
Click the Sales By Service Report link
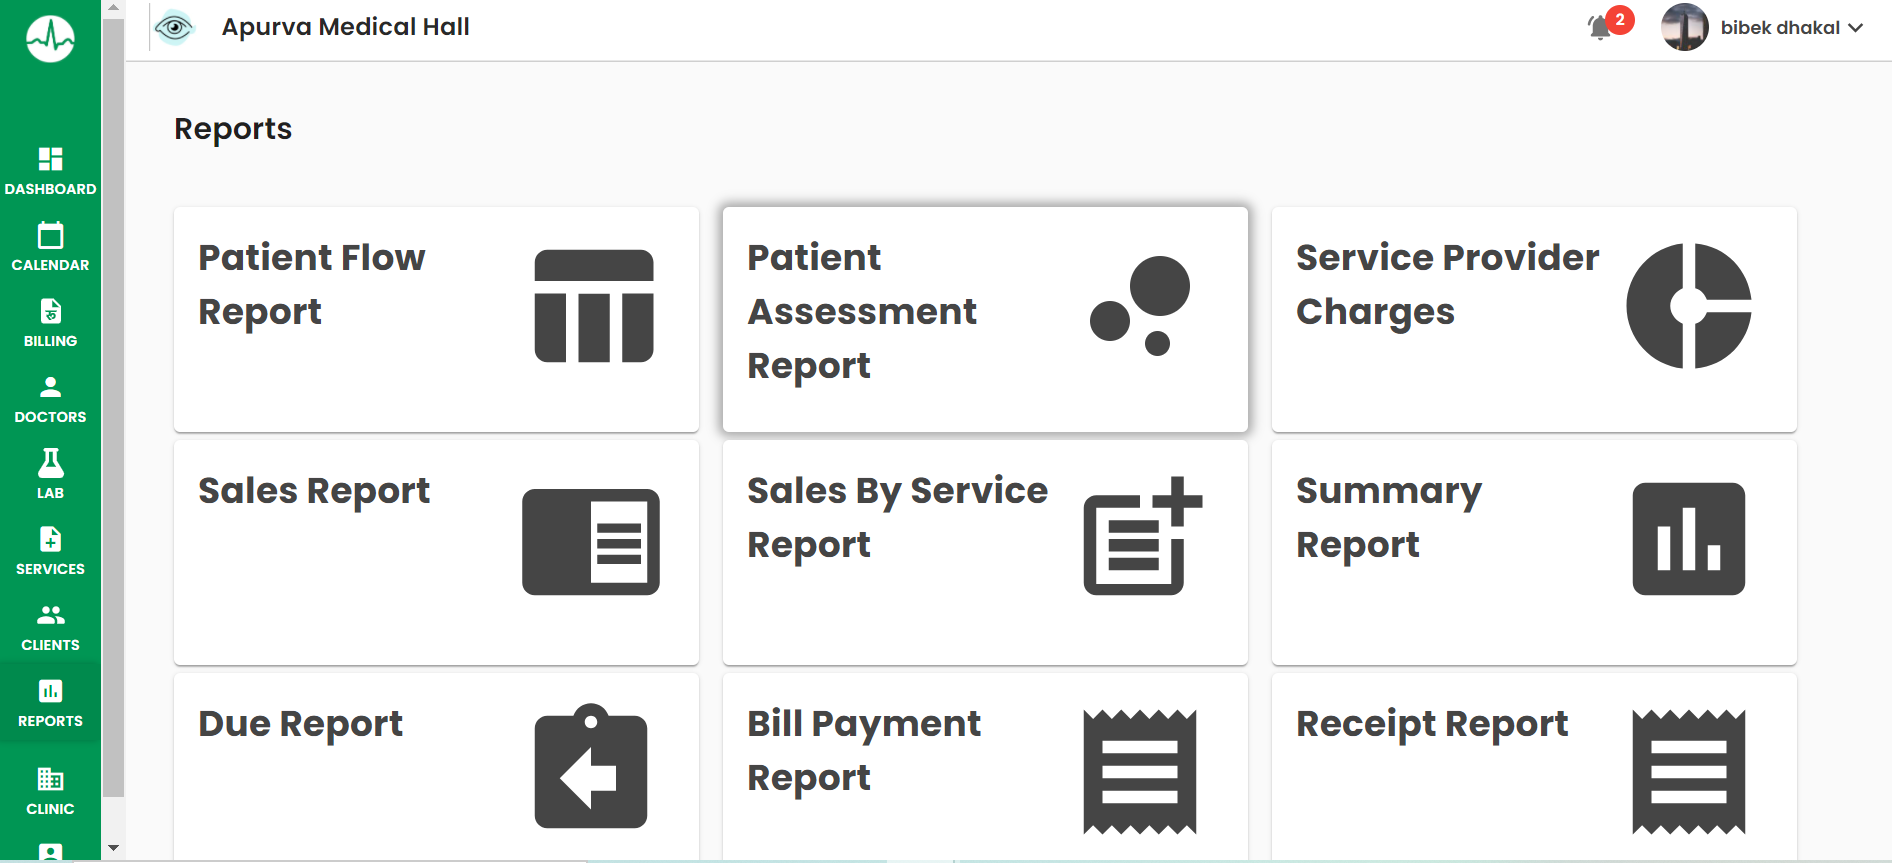[897, 517]
